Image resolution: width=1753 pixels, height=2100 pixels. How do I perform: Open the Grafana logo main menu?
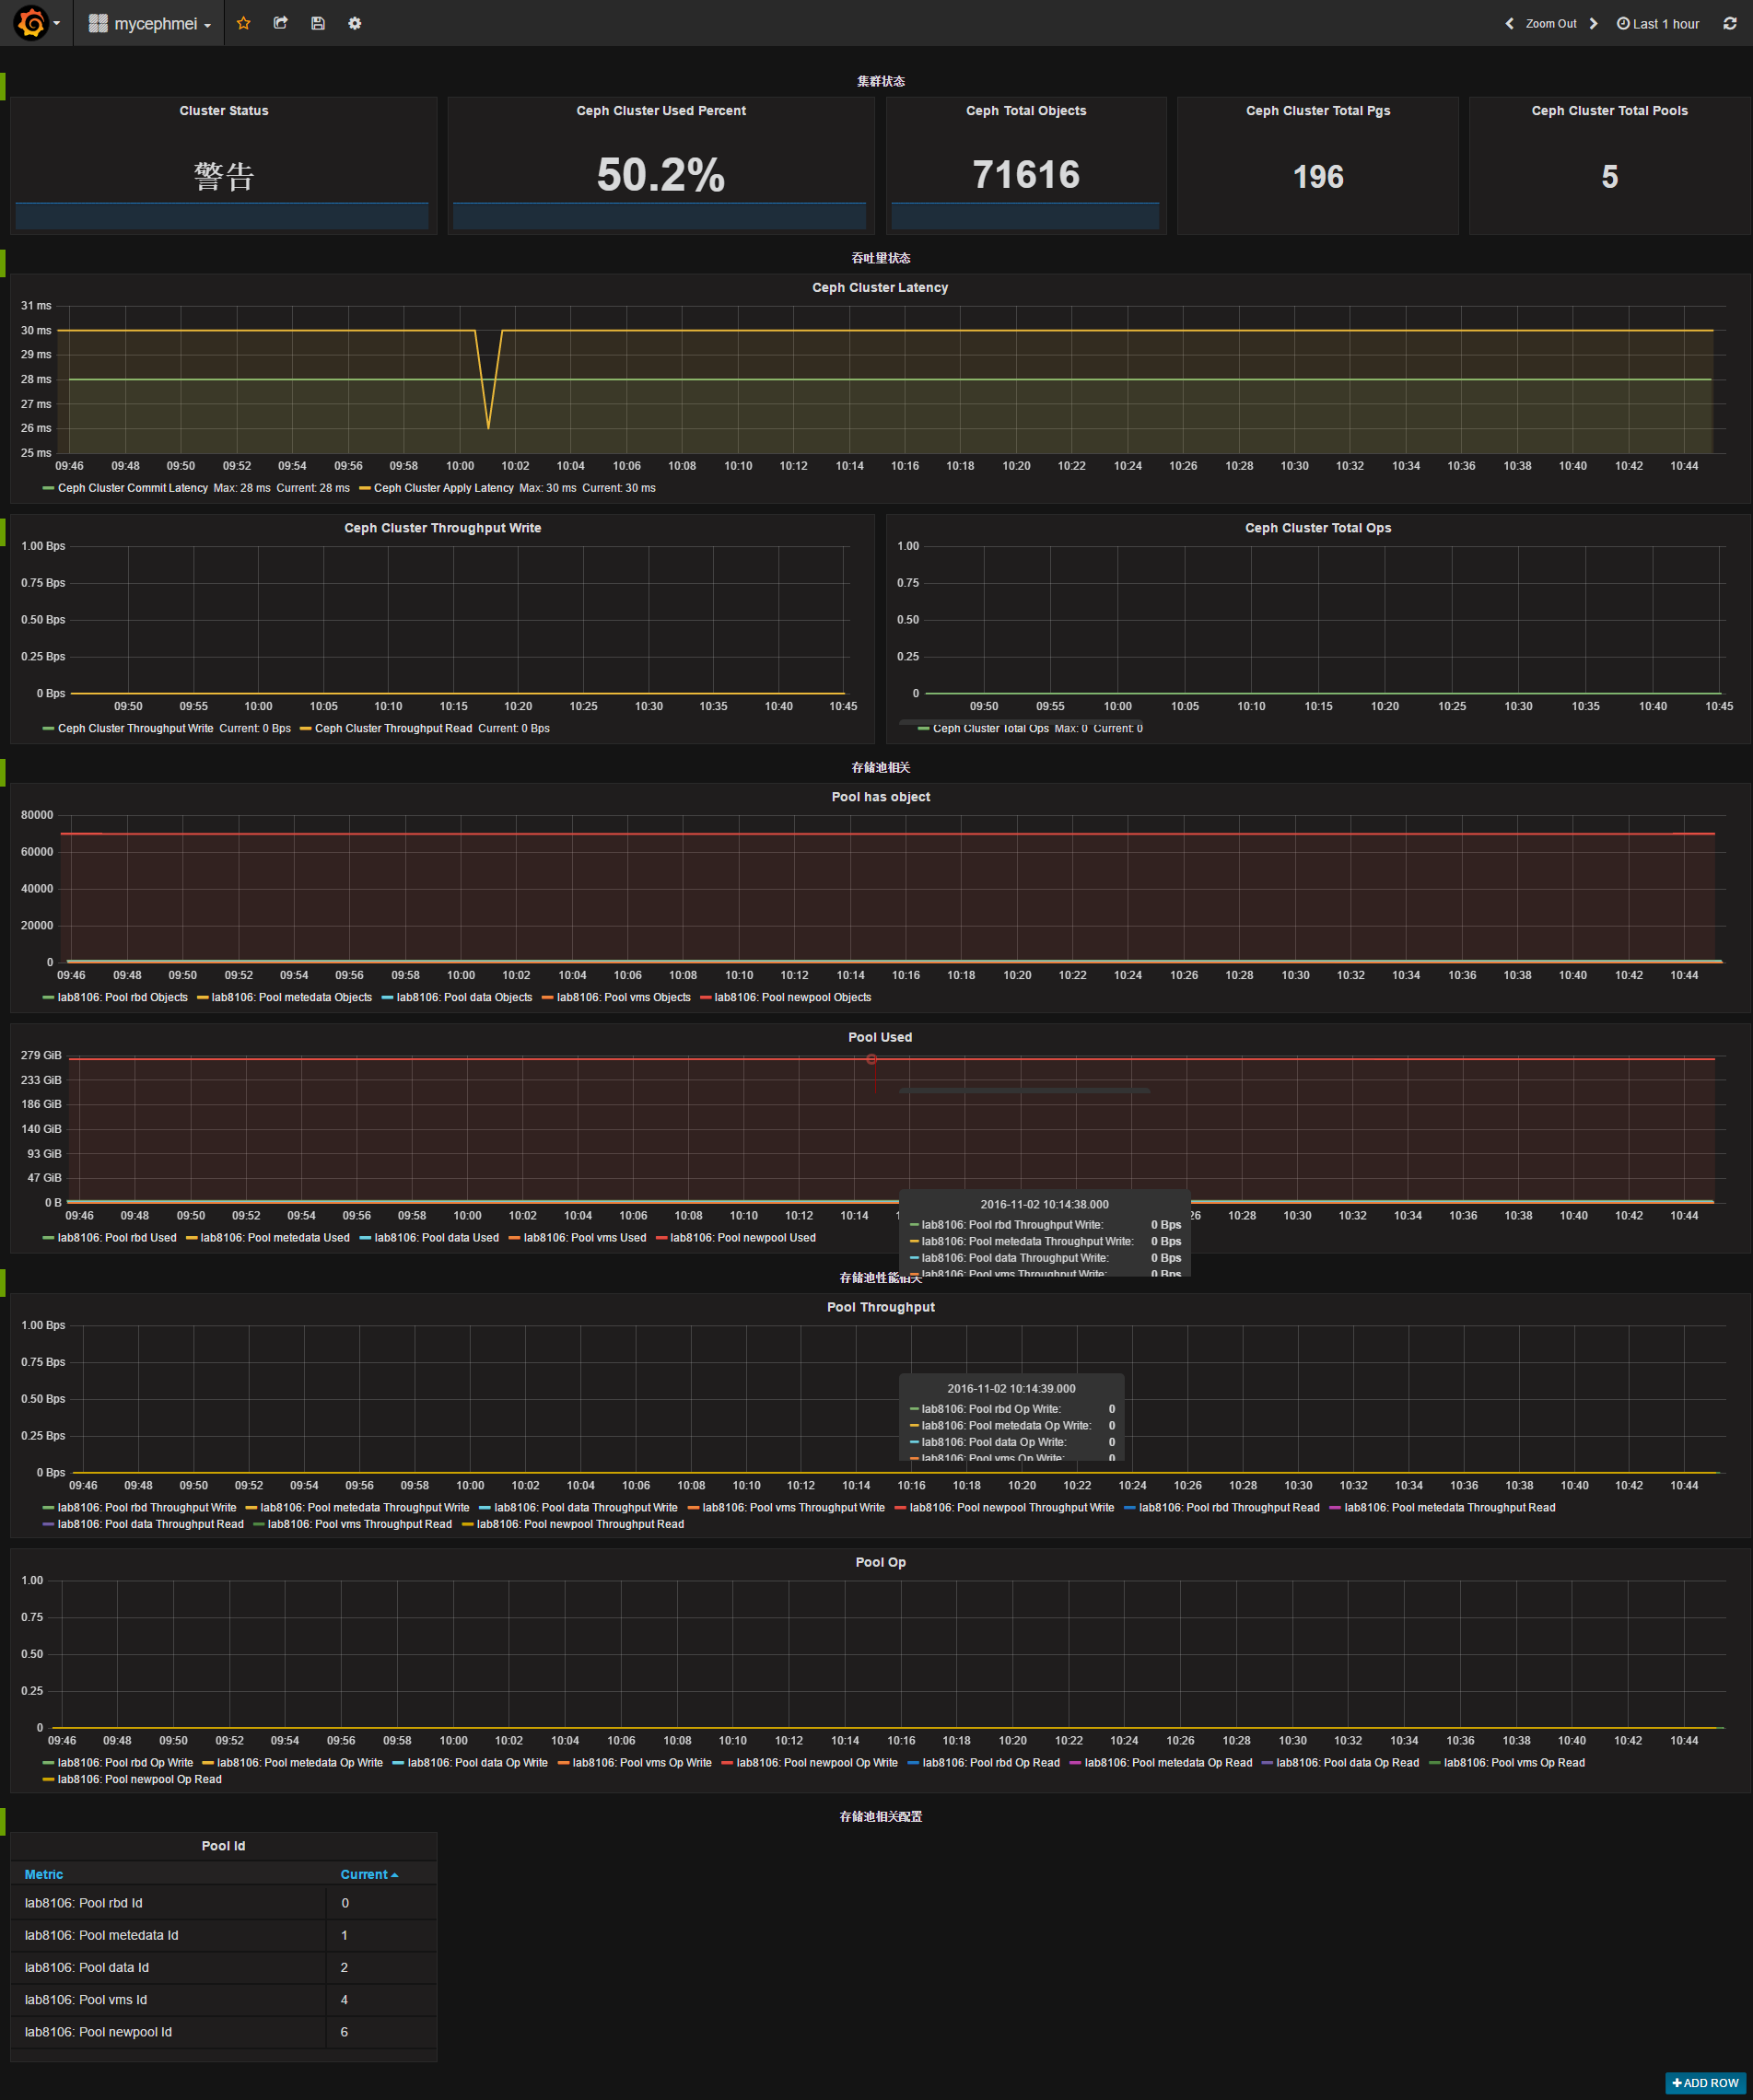pos(37,23)
